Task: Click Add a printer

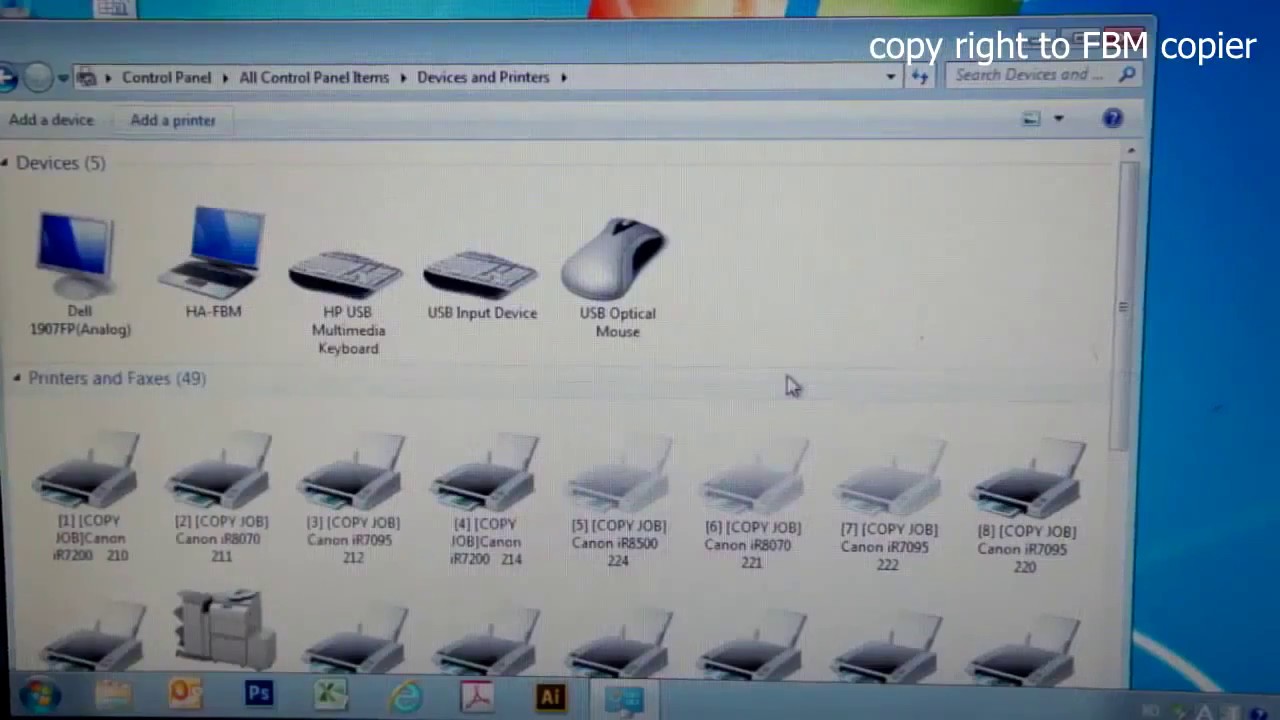Action: click(173, 120)
